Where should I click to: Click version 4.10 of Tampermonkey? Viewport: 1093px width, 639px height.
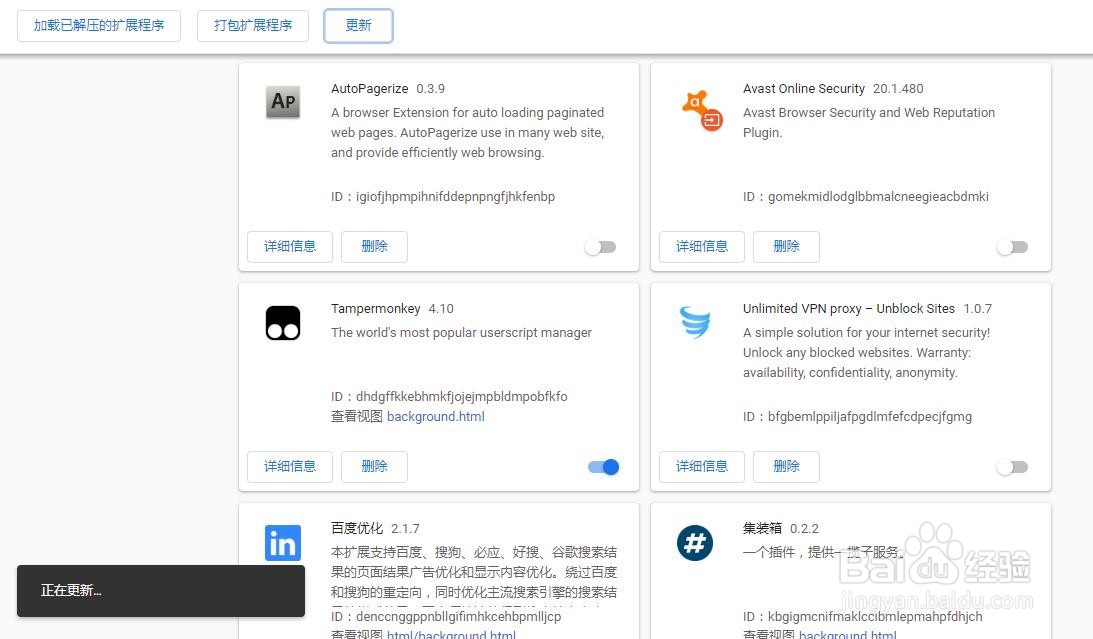[441, 309]
